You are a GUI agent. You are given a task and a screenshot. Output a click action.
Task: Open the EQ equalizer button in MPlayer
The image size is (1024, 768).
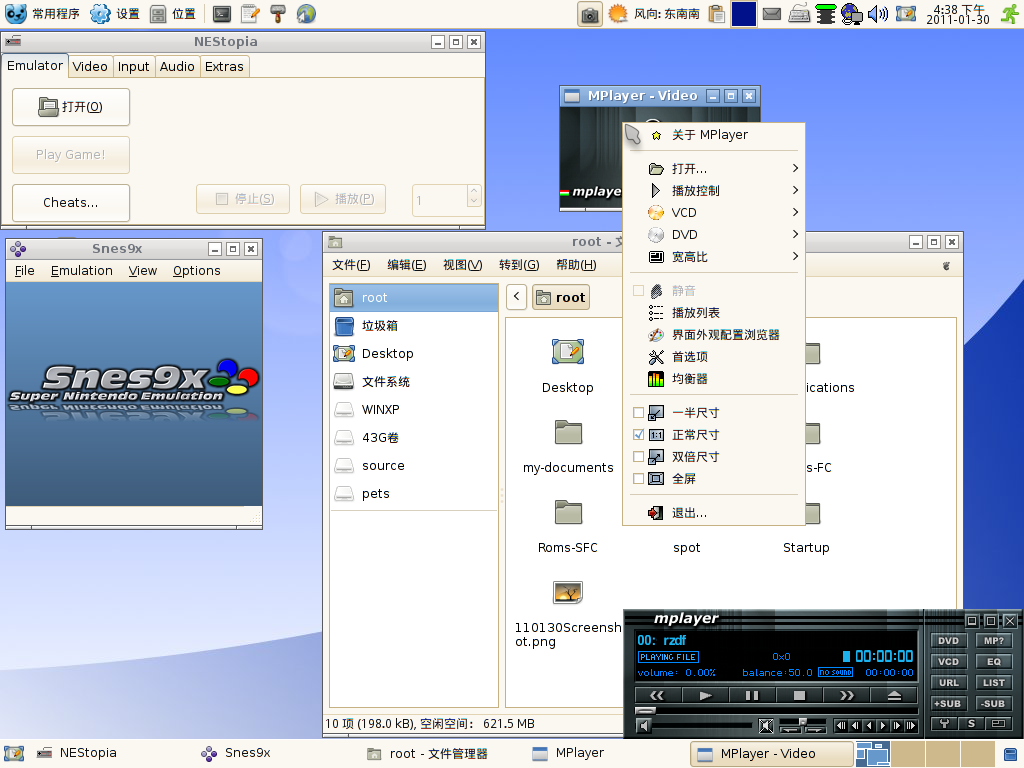[x=994, y=662]
